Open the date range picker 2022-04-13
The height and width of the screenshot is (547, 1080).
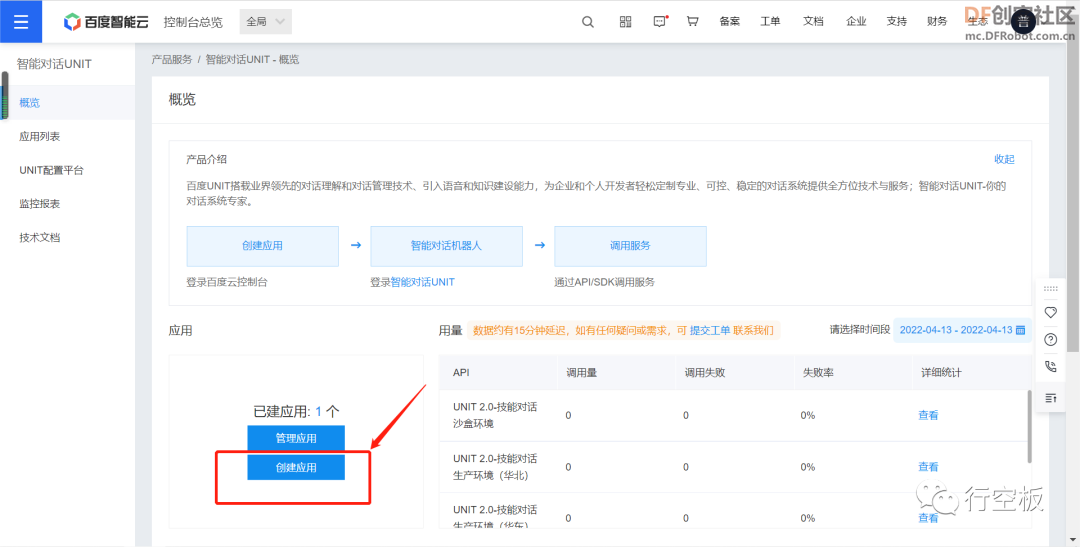(962, 329)
